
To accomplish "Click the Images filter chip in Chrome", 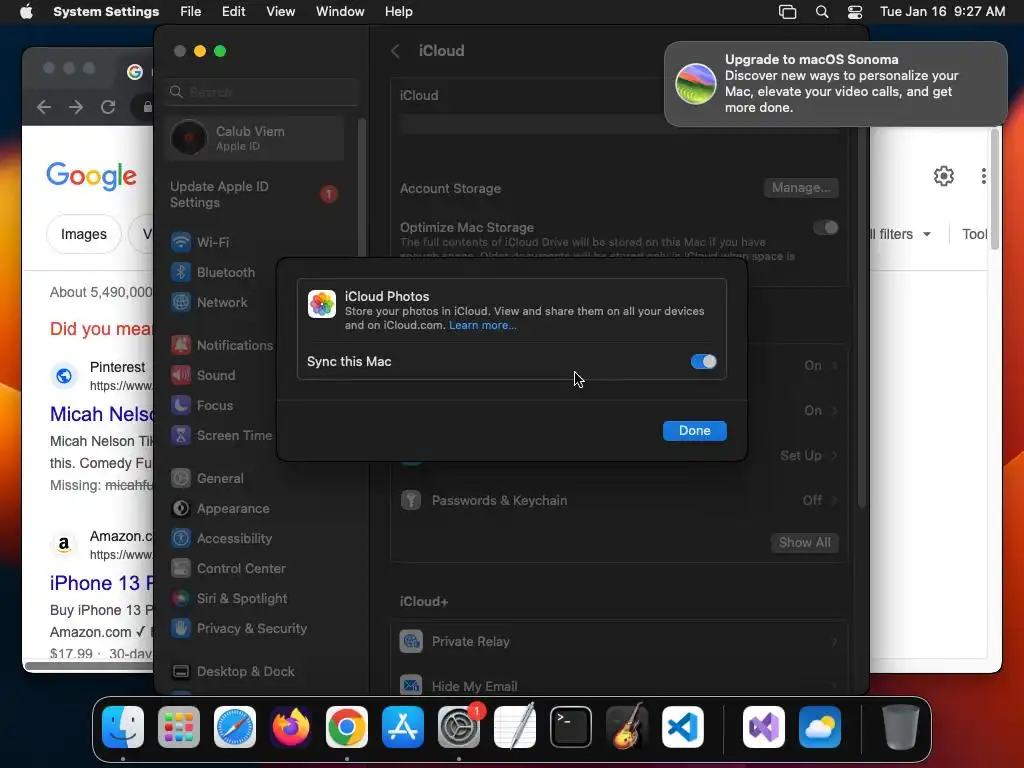I will [84, 234].
